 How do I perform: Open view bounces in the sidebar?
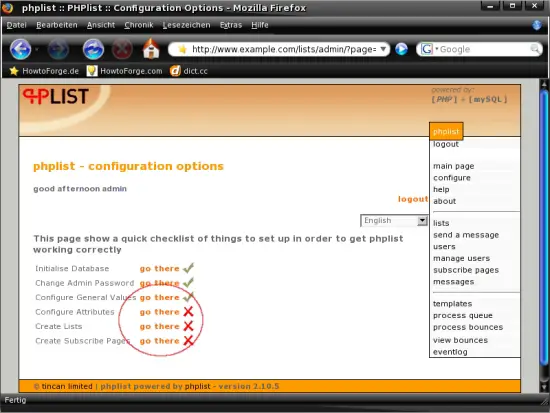[x=460, y=340]
